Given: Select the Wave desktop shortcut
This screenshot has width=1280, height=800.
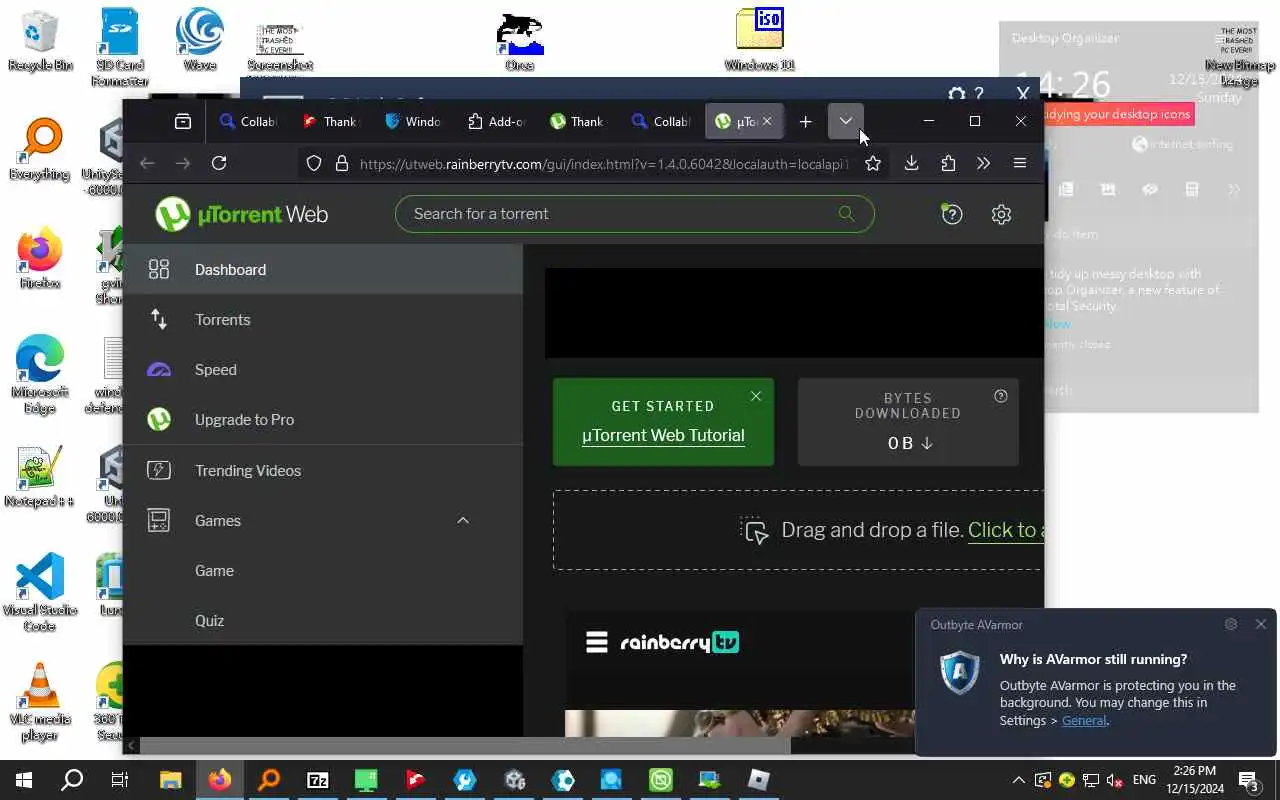Looking at the screenshot, I should [x=200, y=41].
